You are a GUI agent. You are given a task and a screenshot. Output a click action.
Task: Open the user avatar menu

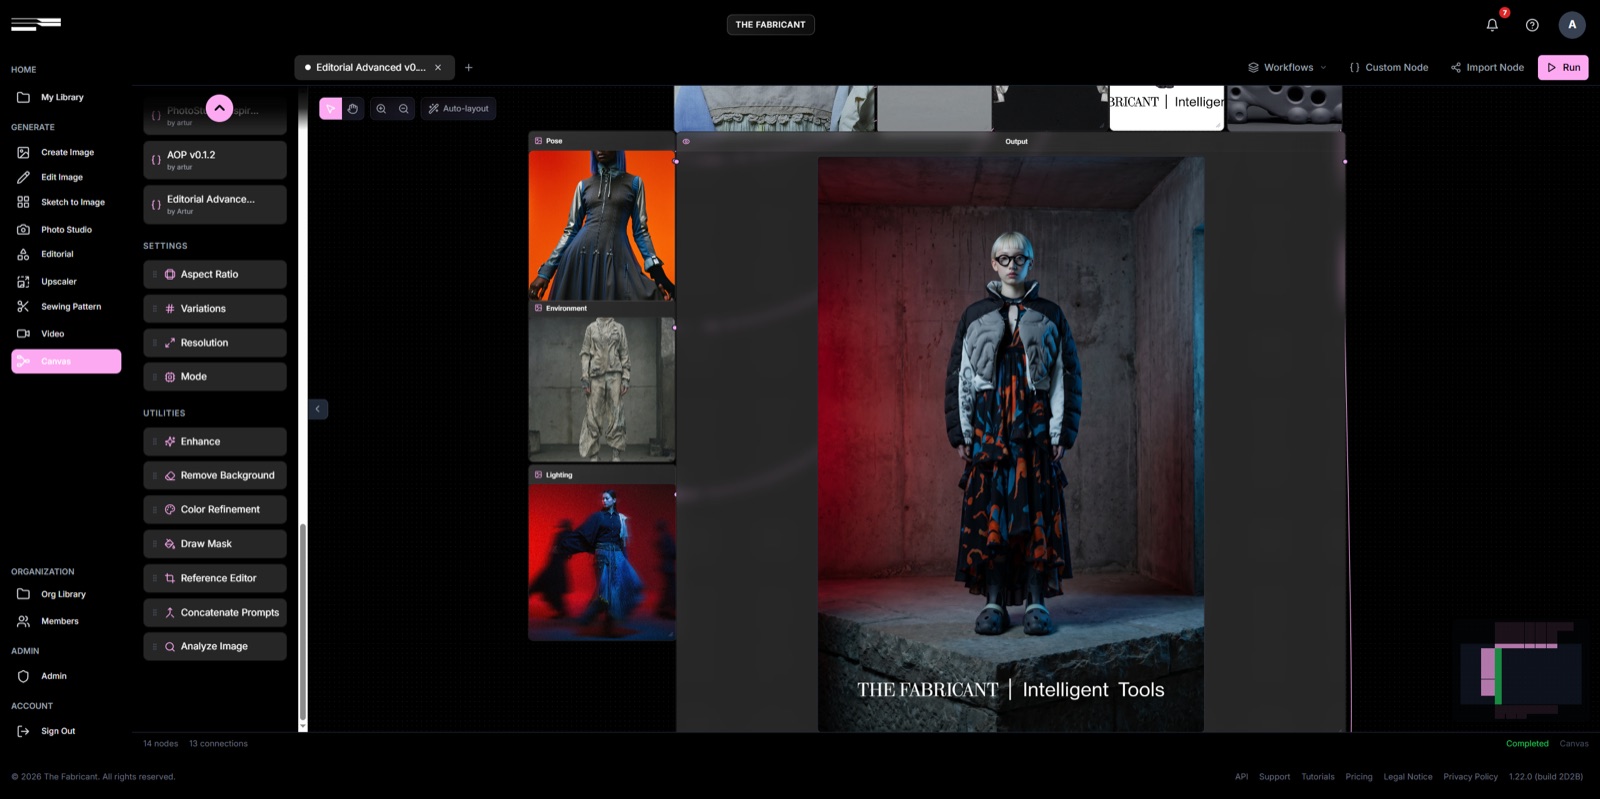[x=1572, y=25]
